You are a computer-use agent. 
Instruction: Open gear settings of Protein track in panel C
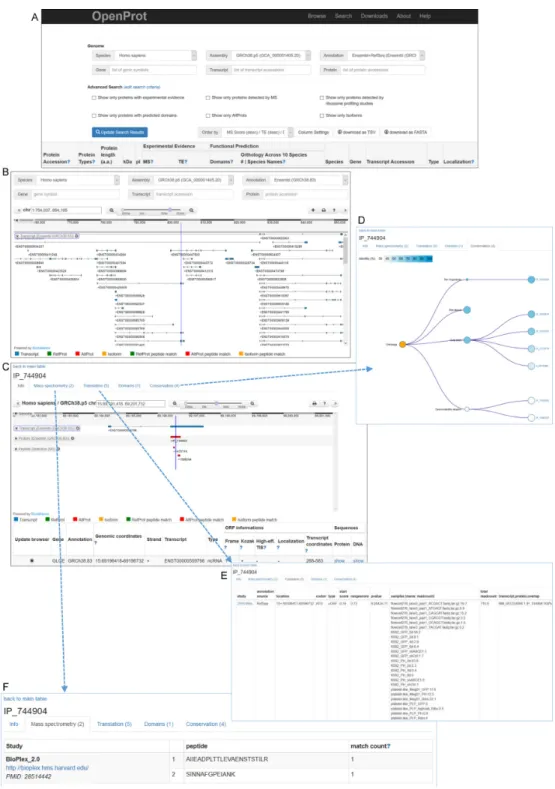point(73,438)
